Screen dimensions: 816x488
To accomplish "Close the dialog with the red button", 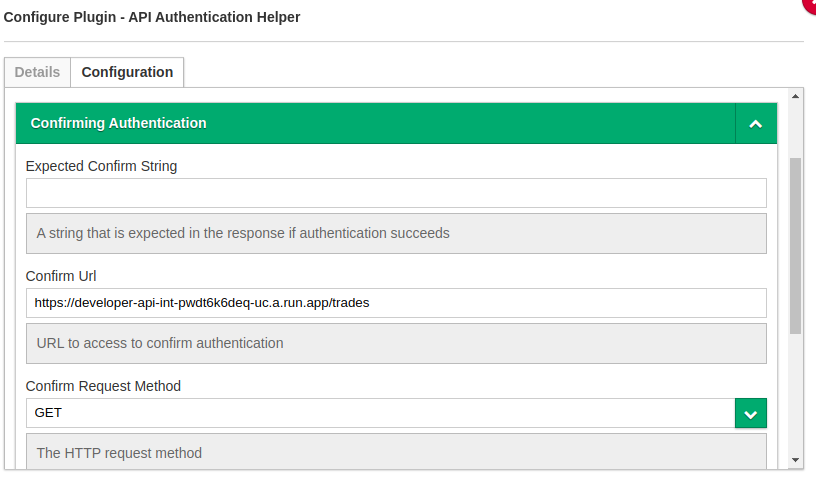I will click(811, 4).
